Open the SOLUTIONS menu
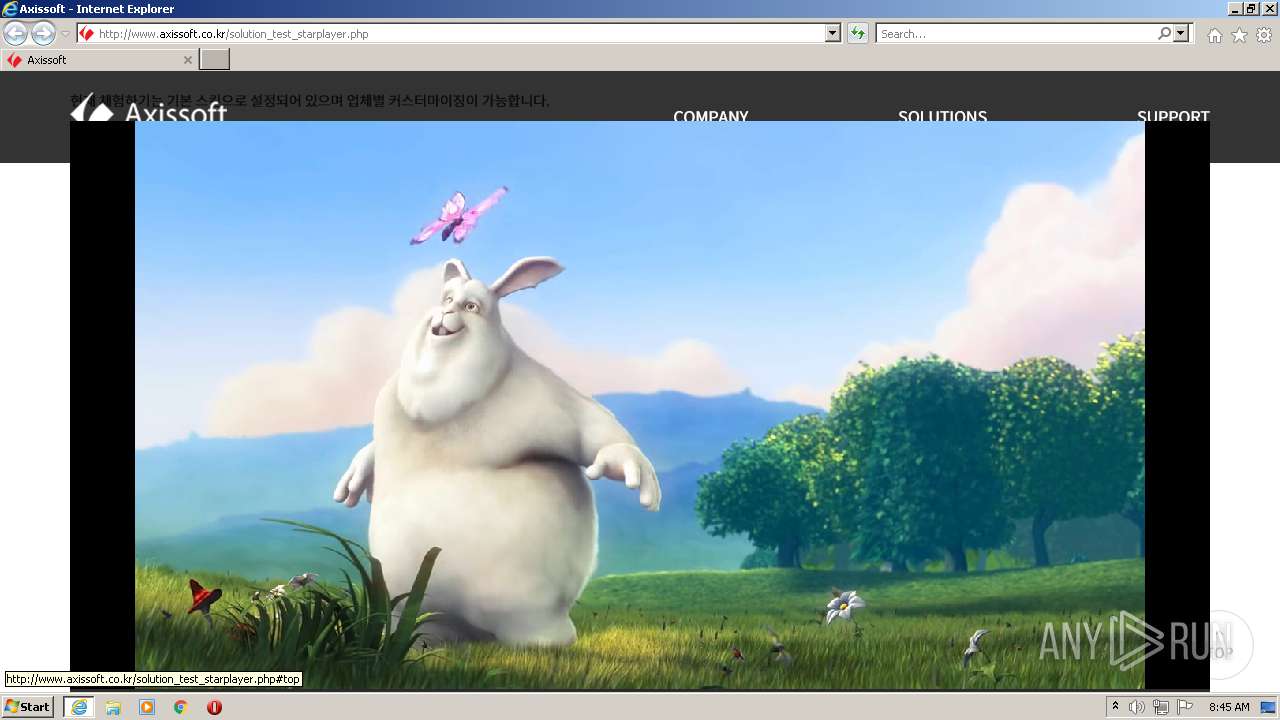The width and height of the screenshot is (1280, 720). tap(942, 116)
